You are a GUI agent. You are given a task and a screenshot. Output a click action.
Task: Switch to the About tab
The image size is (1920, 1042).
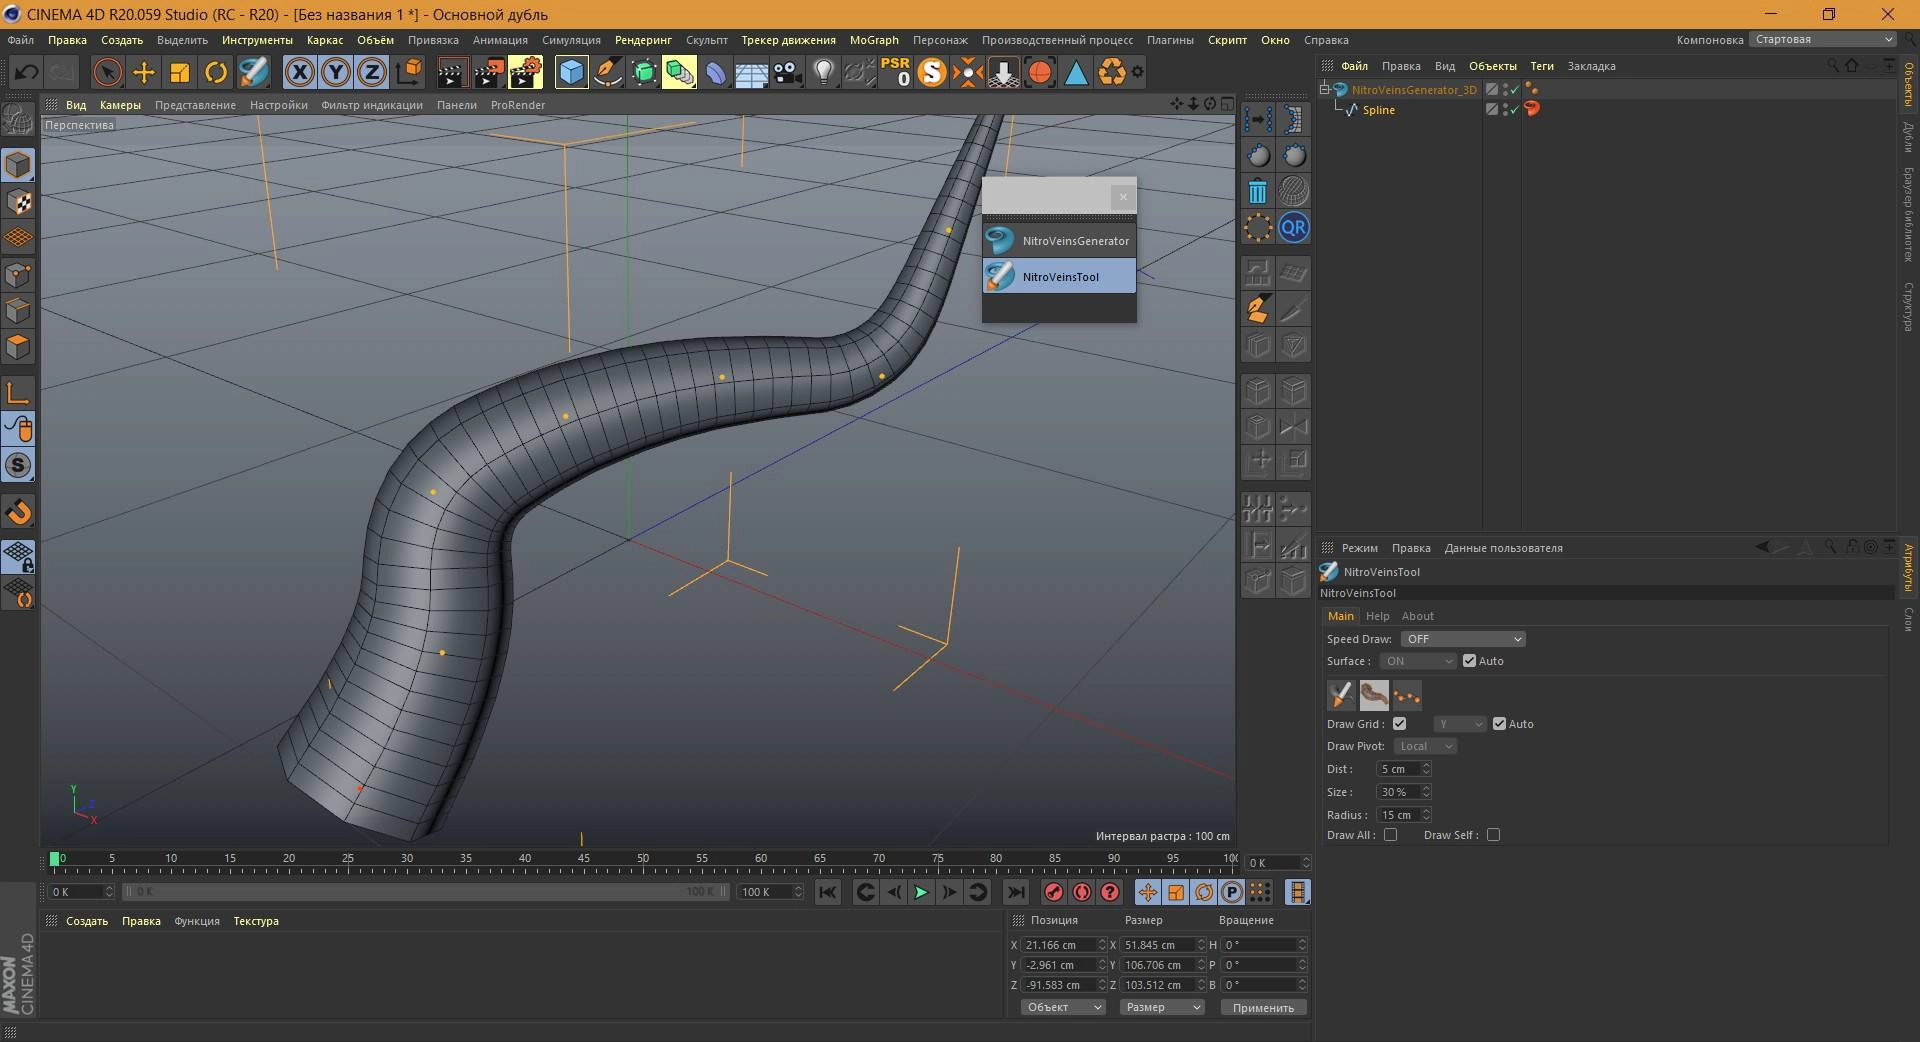pos(1417,616)
